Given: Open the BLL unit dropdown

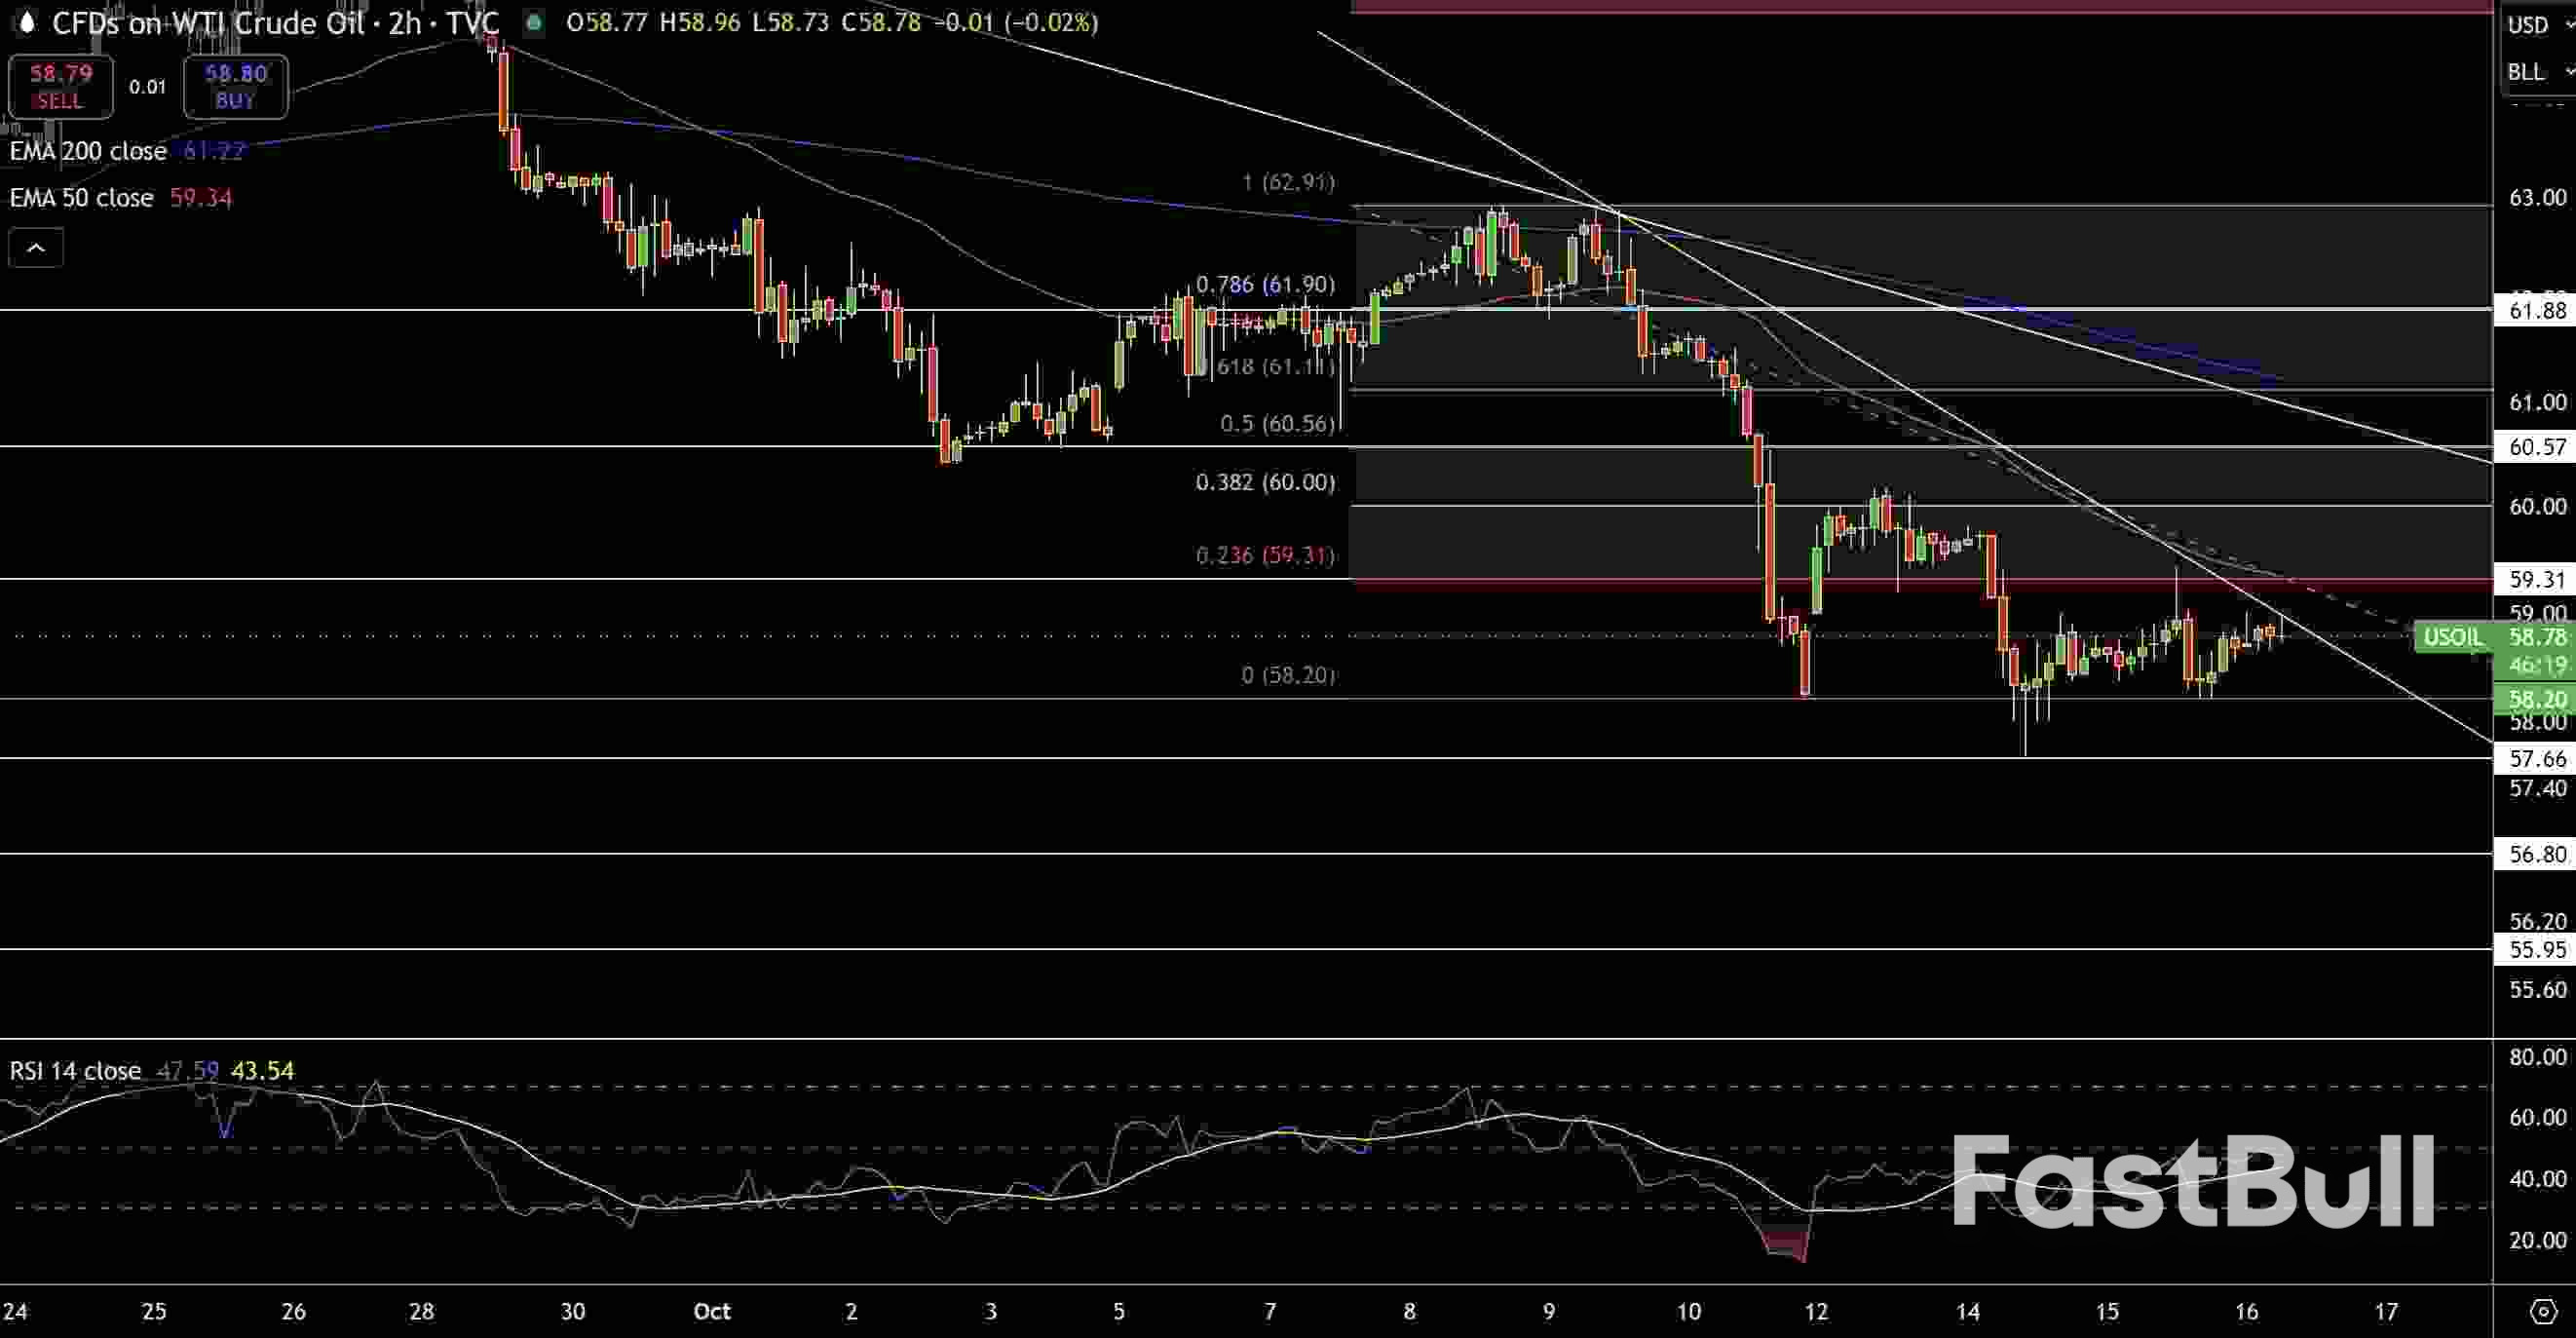Looking at the screenshot, I should coord(2537,71).
